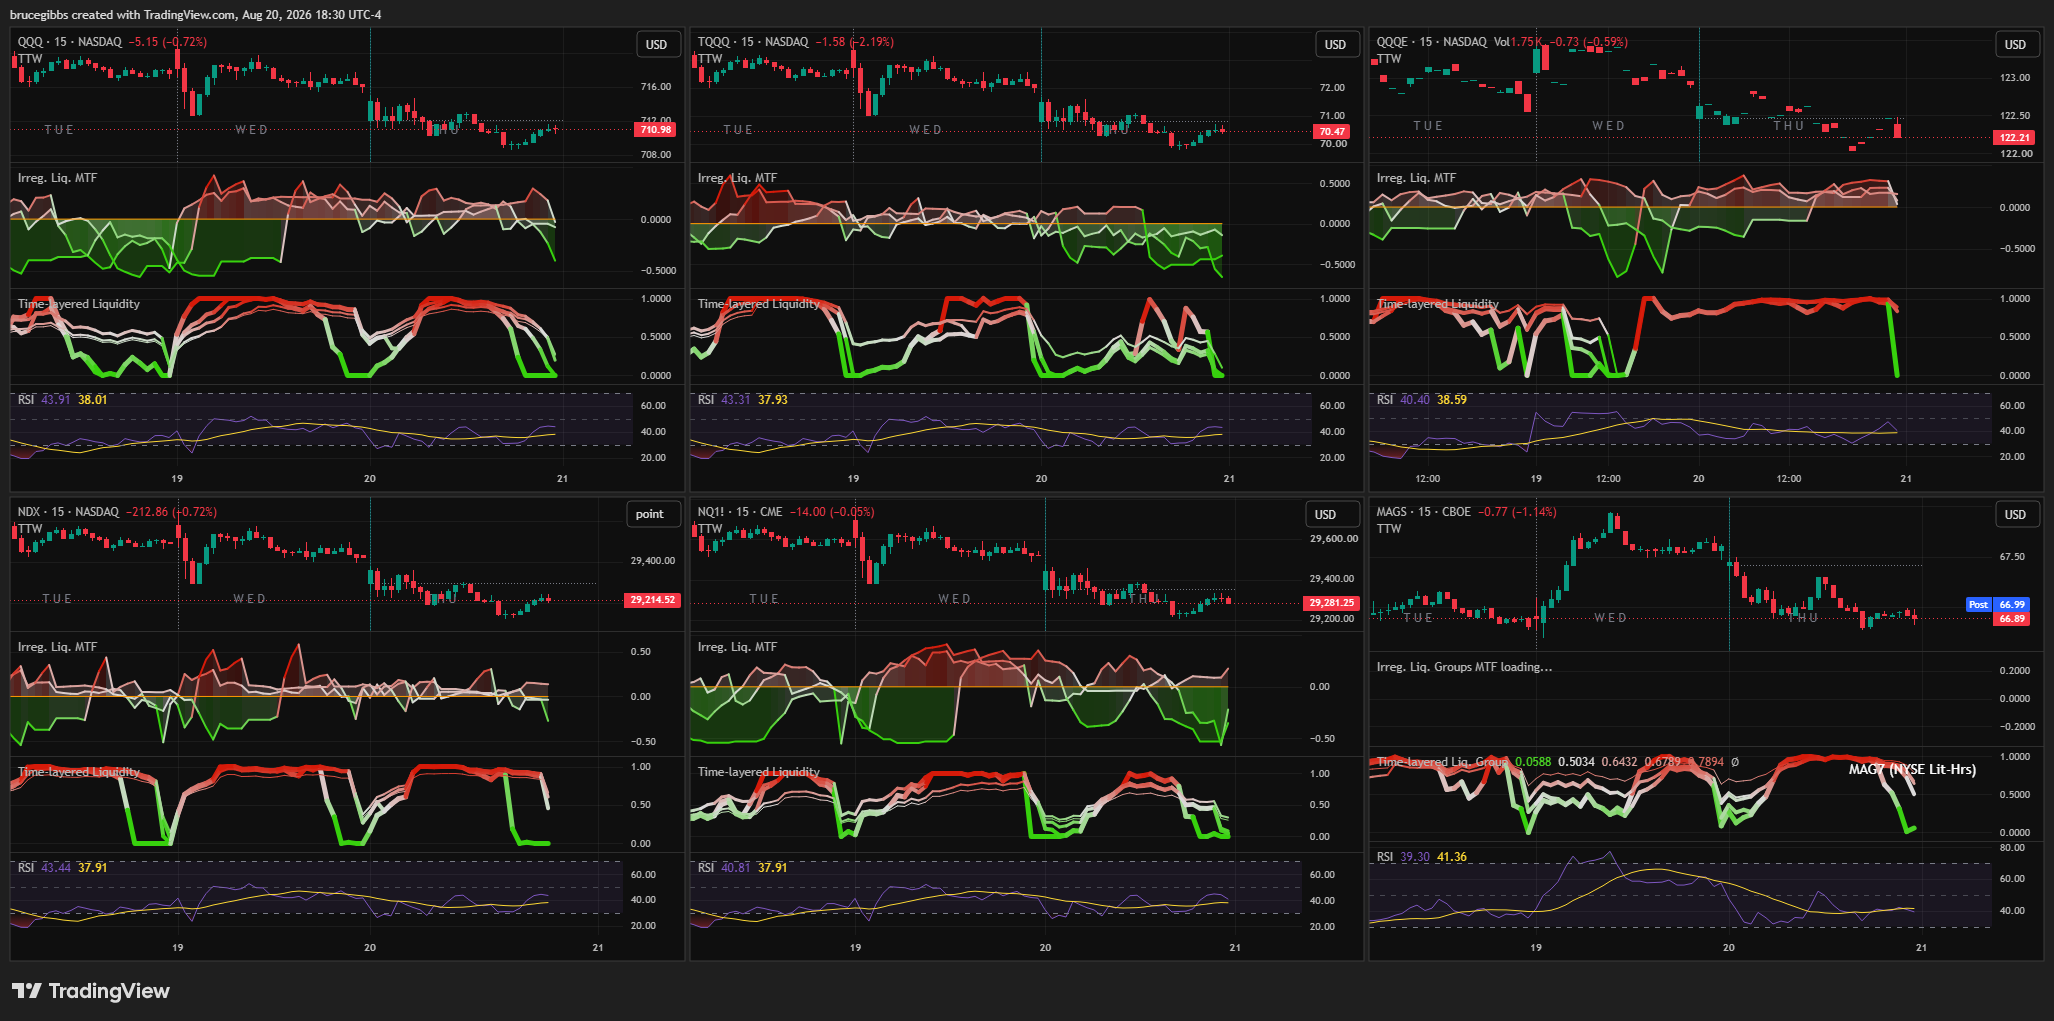Click the RSI value 40.81 in the NQ1! chart
Screen dimensions: 2054x1021
coord(736,868)
